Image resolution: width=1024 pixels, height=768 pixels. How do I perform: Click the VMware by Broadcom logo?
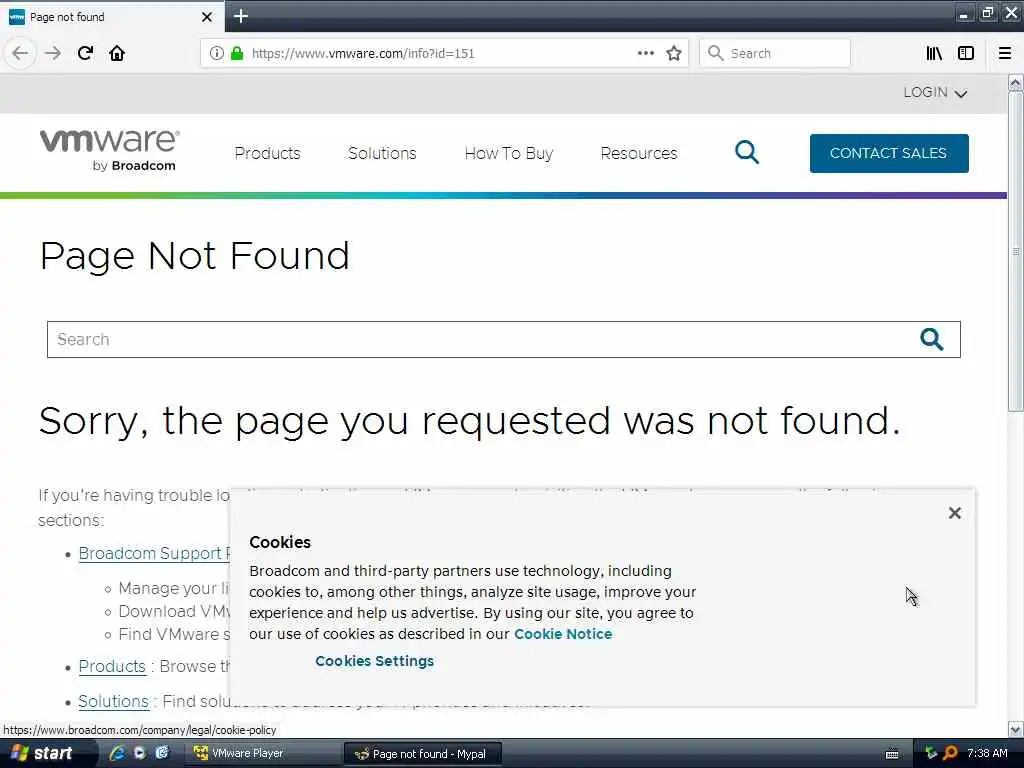[x=110, y=150]
